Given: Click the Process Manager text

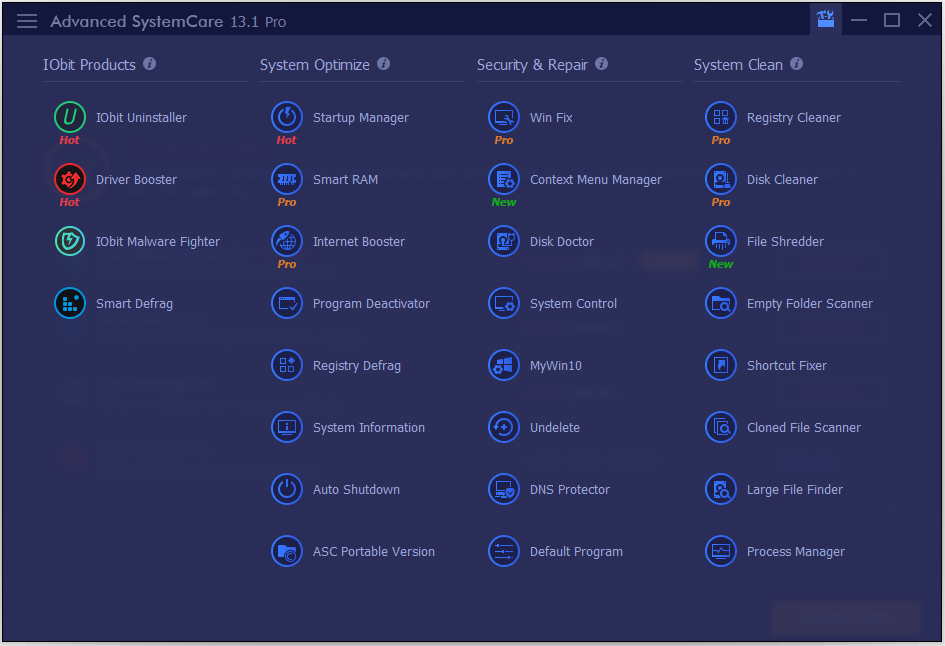Looking at the screenshot, I should tap(796, 552).
